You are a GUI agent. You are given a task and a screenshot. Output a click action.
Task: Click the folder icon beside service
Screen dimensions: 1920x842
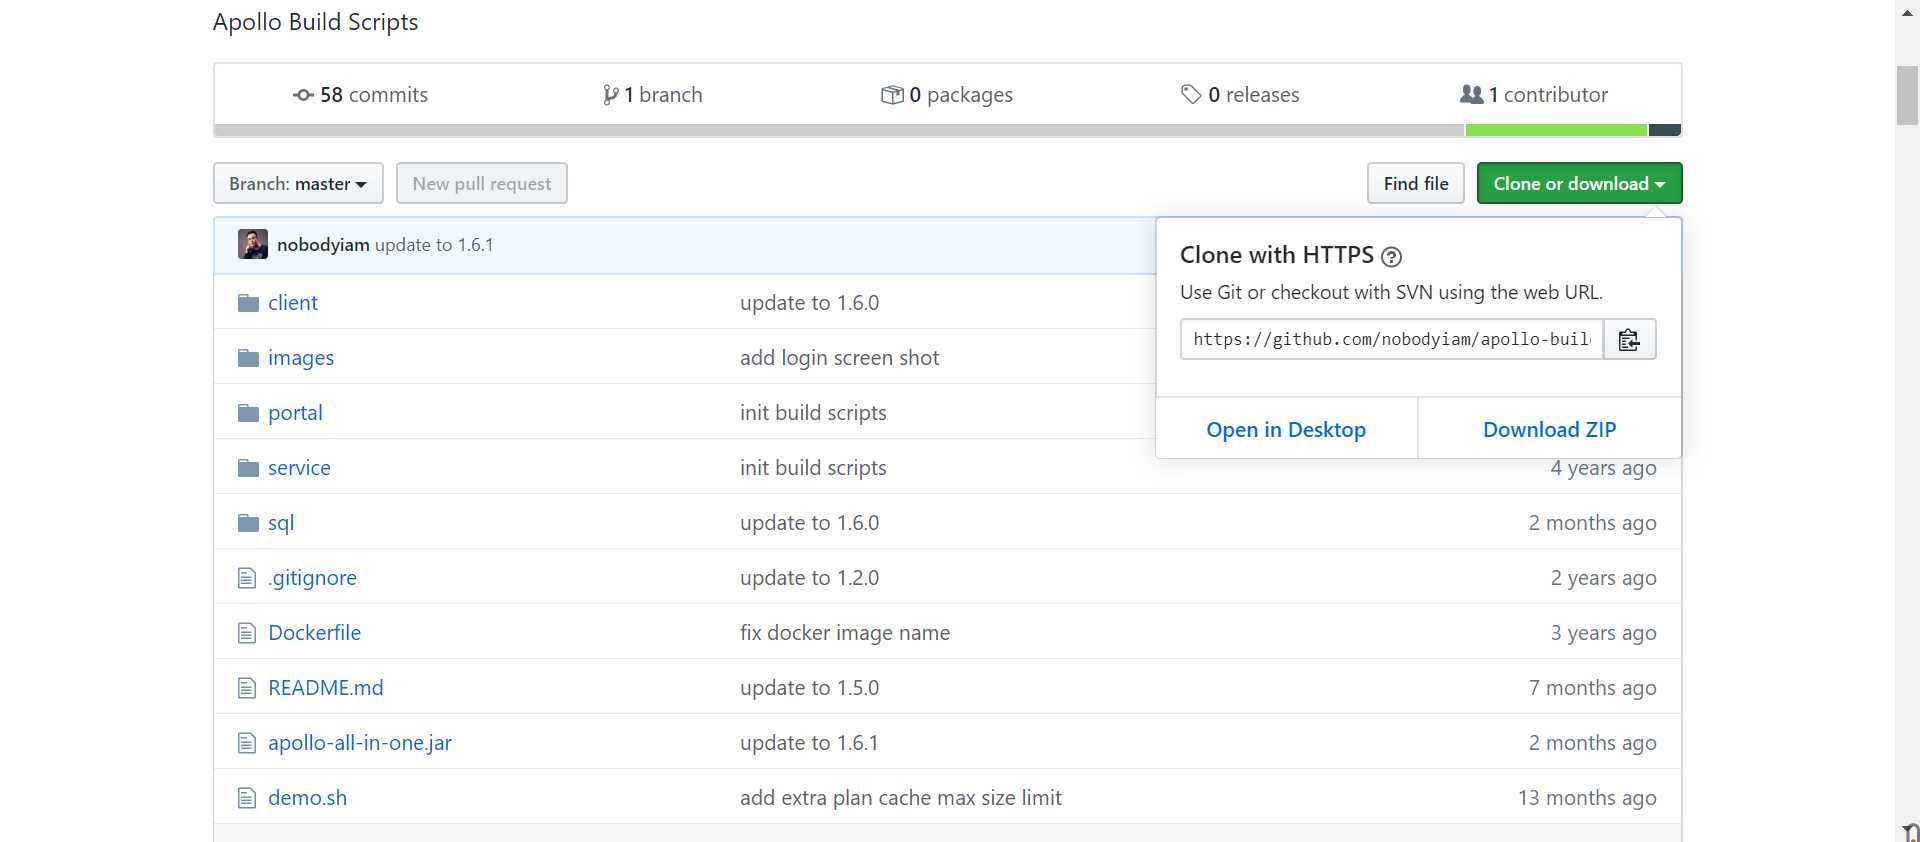click(249, 468)
